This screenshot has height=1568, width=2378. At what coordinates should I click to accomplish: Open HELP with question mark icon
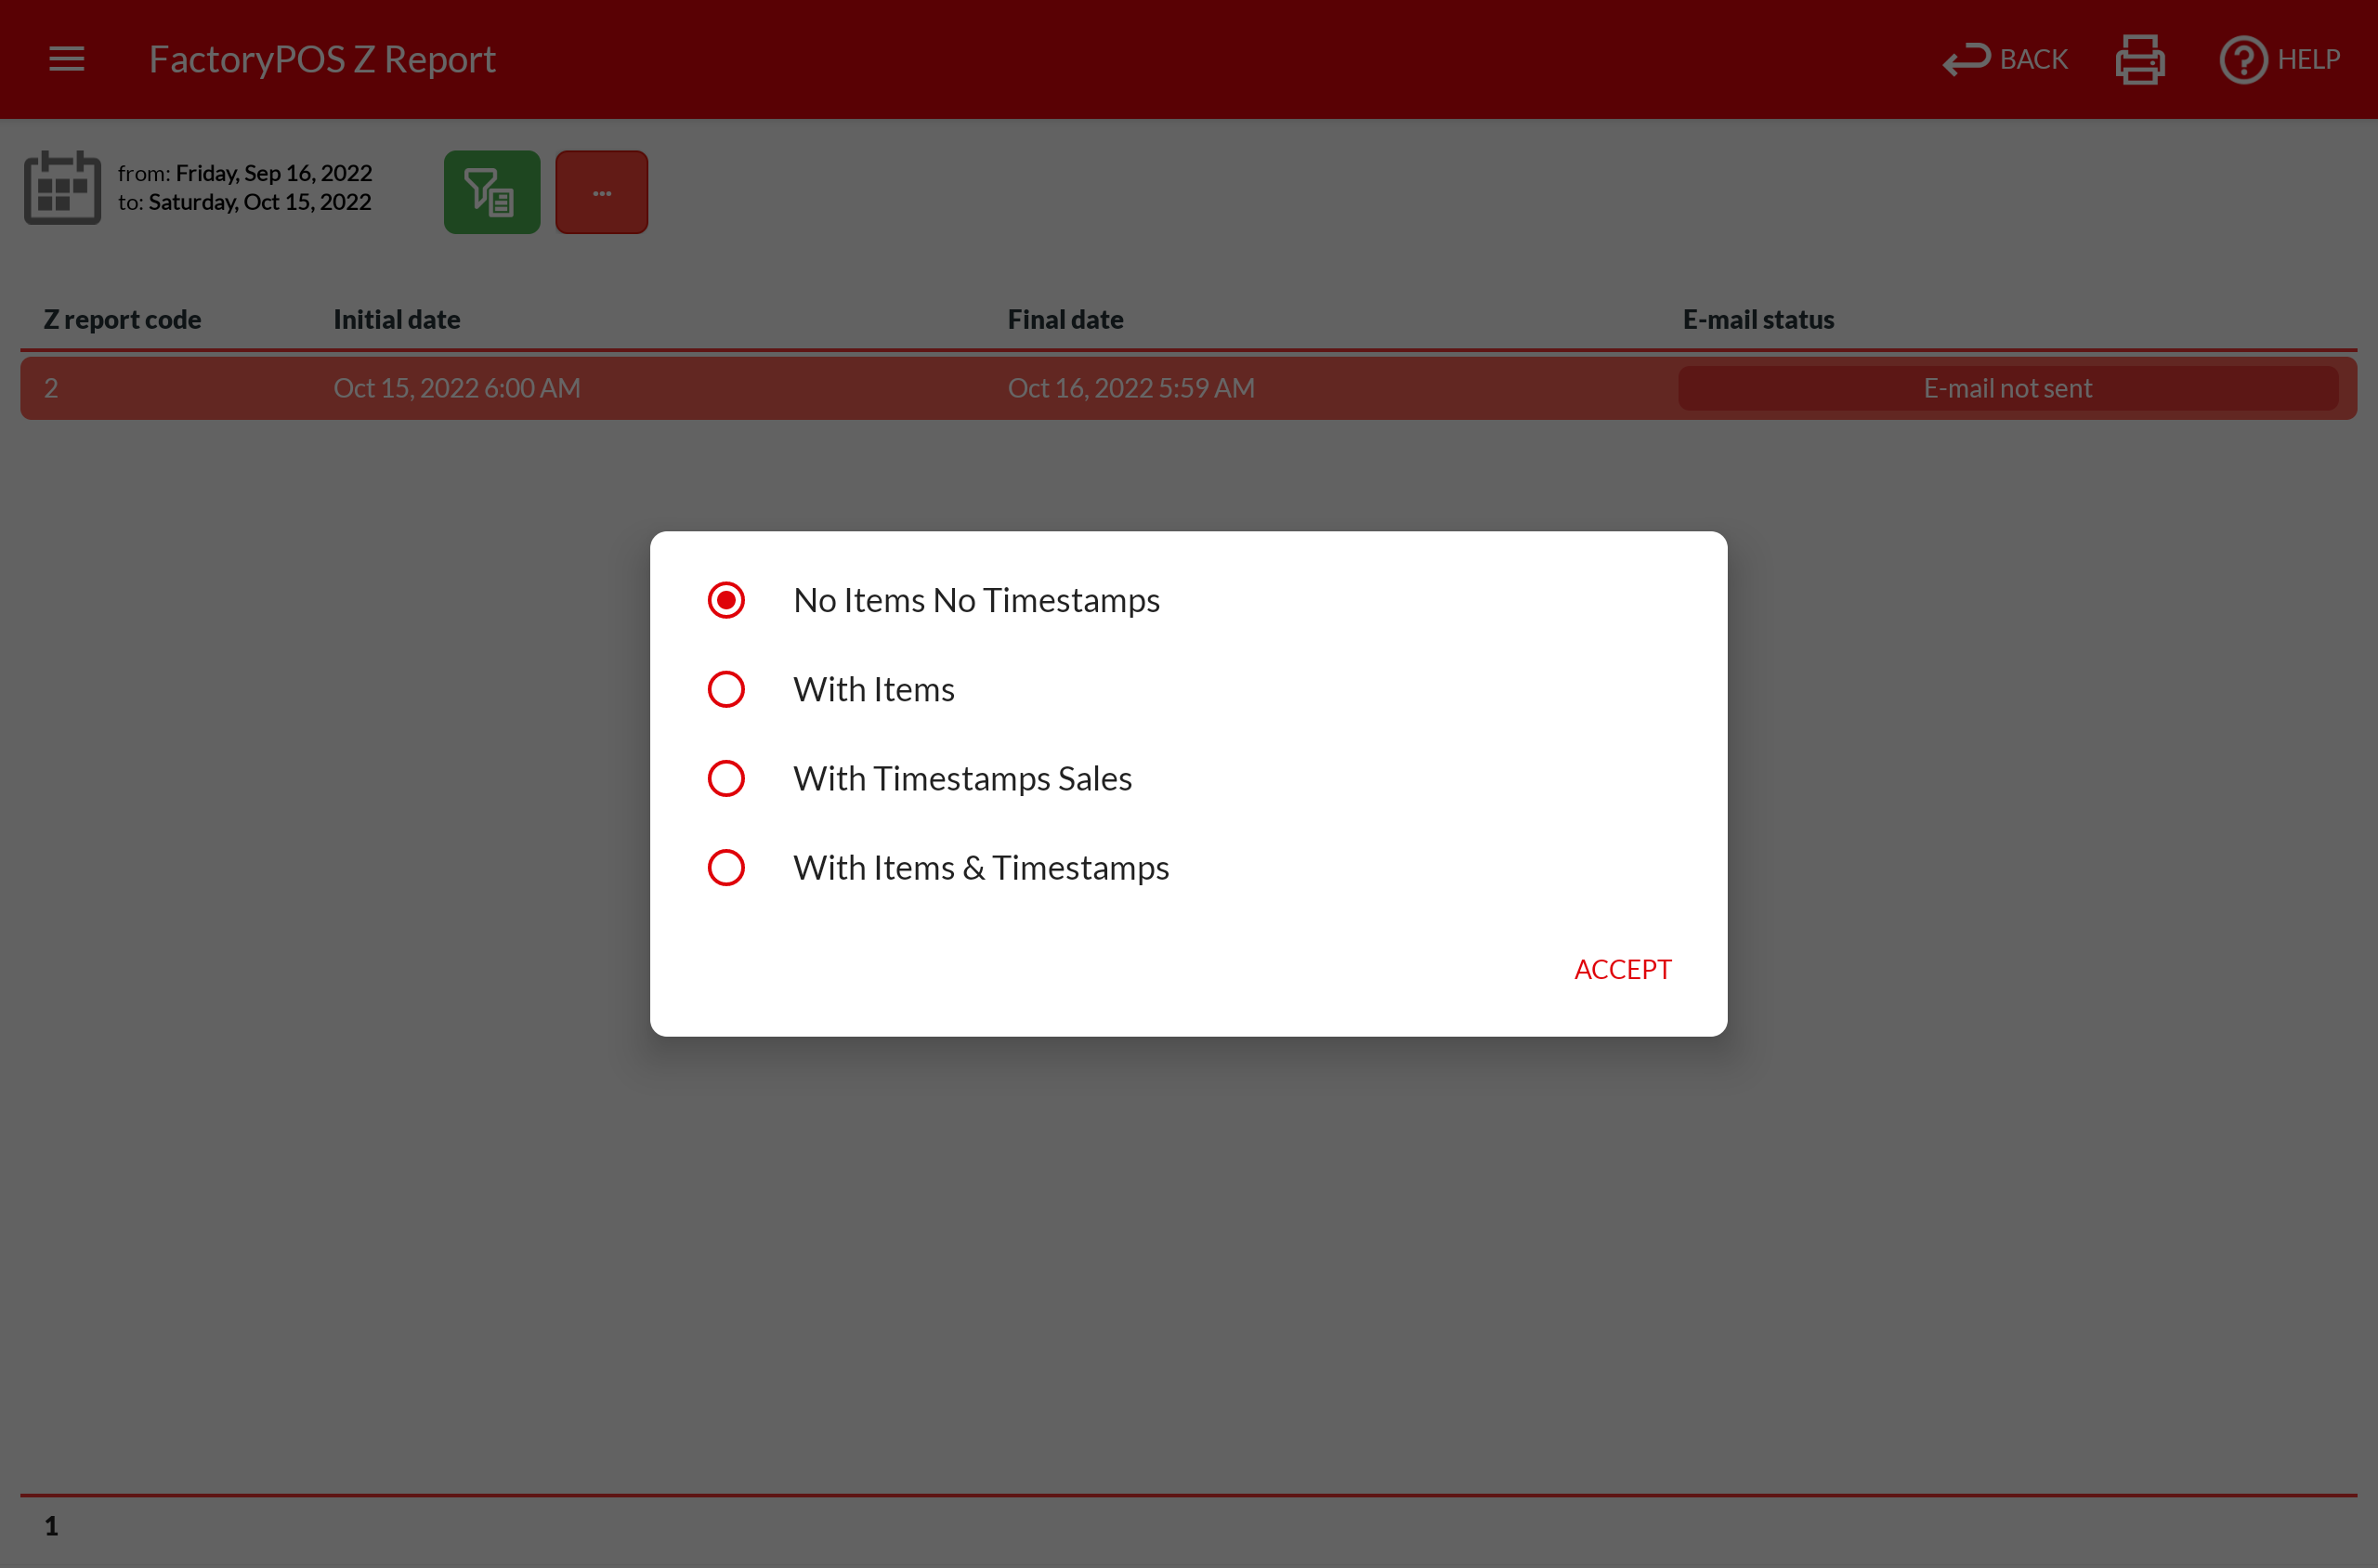2279,60
